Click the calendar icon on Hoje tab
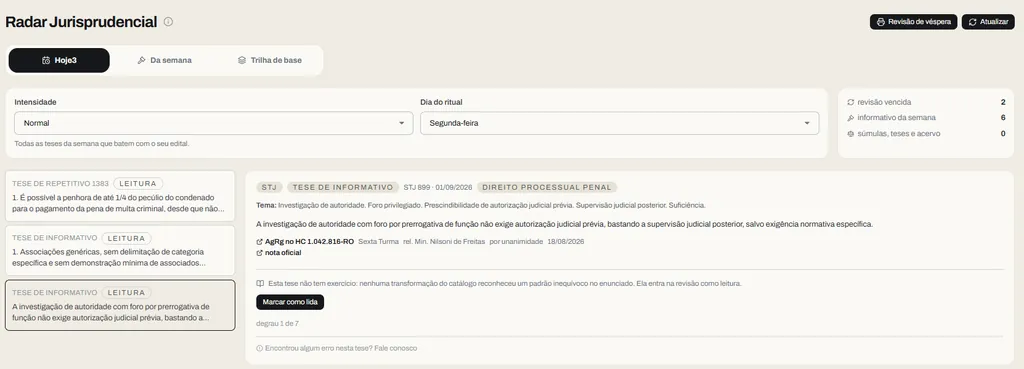The height and width of the screenshot is (369, 1024). (x=46, y=60)
